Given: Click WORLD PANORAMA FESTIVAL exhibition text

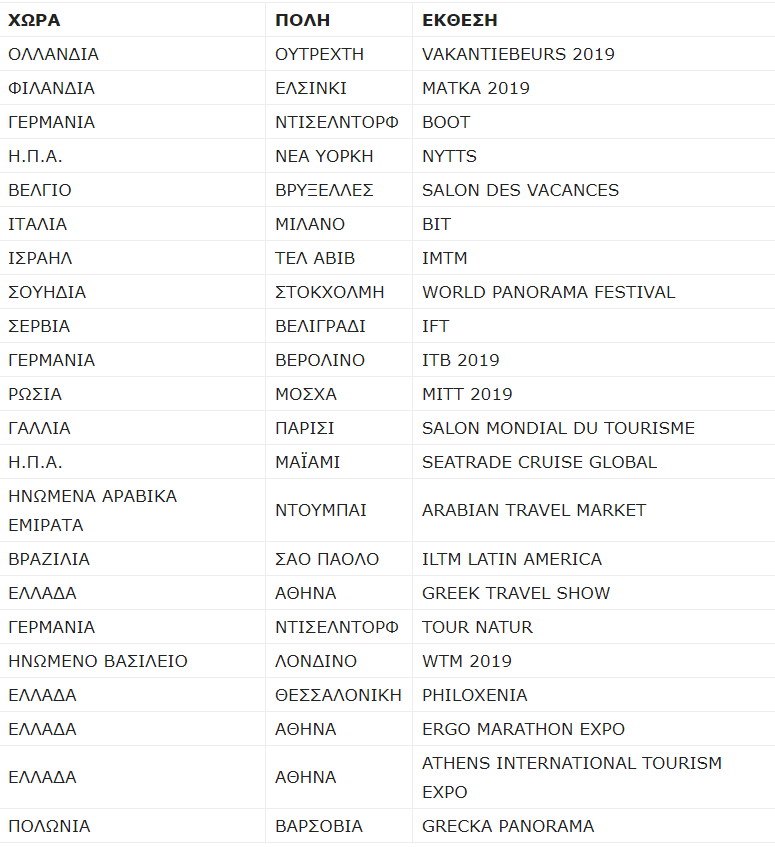Looking at the screenshot, I should (548, 292).
